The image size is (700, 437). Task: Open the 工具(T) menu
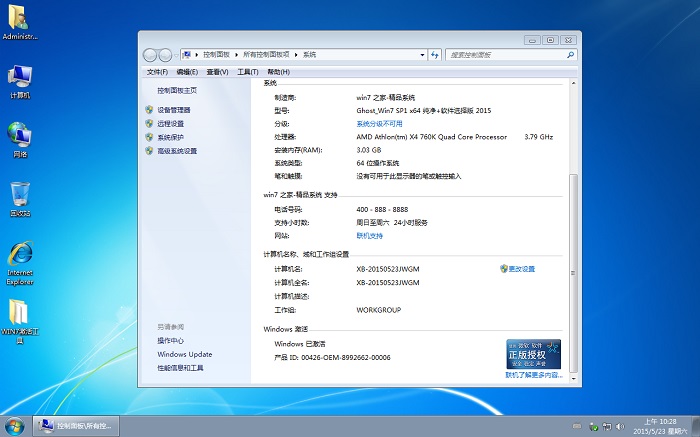pos(247,72)
